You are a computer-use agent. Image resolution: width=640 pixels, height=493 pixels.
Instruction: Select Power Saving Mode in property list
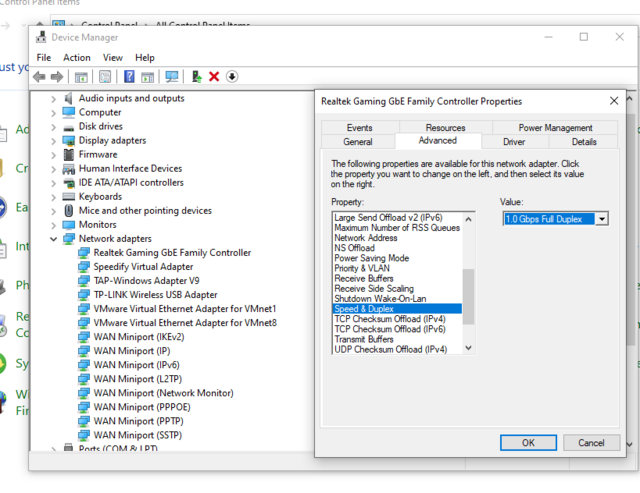tap(371, 258)
